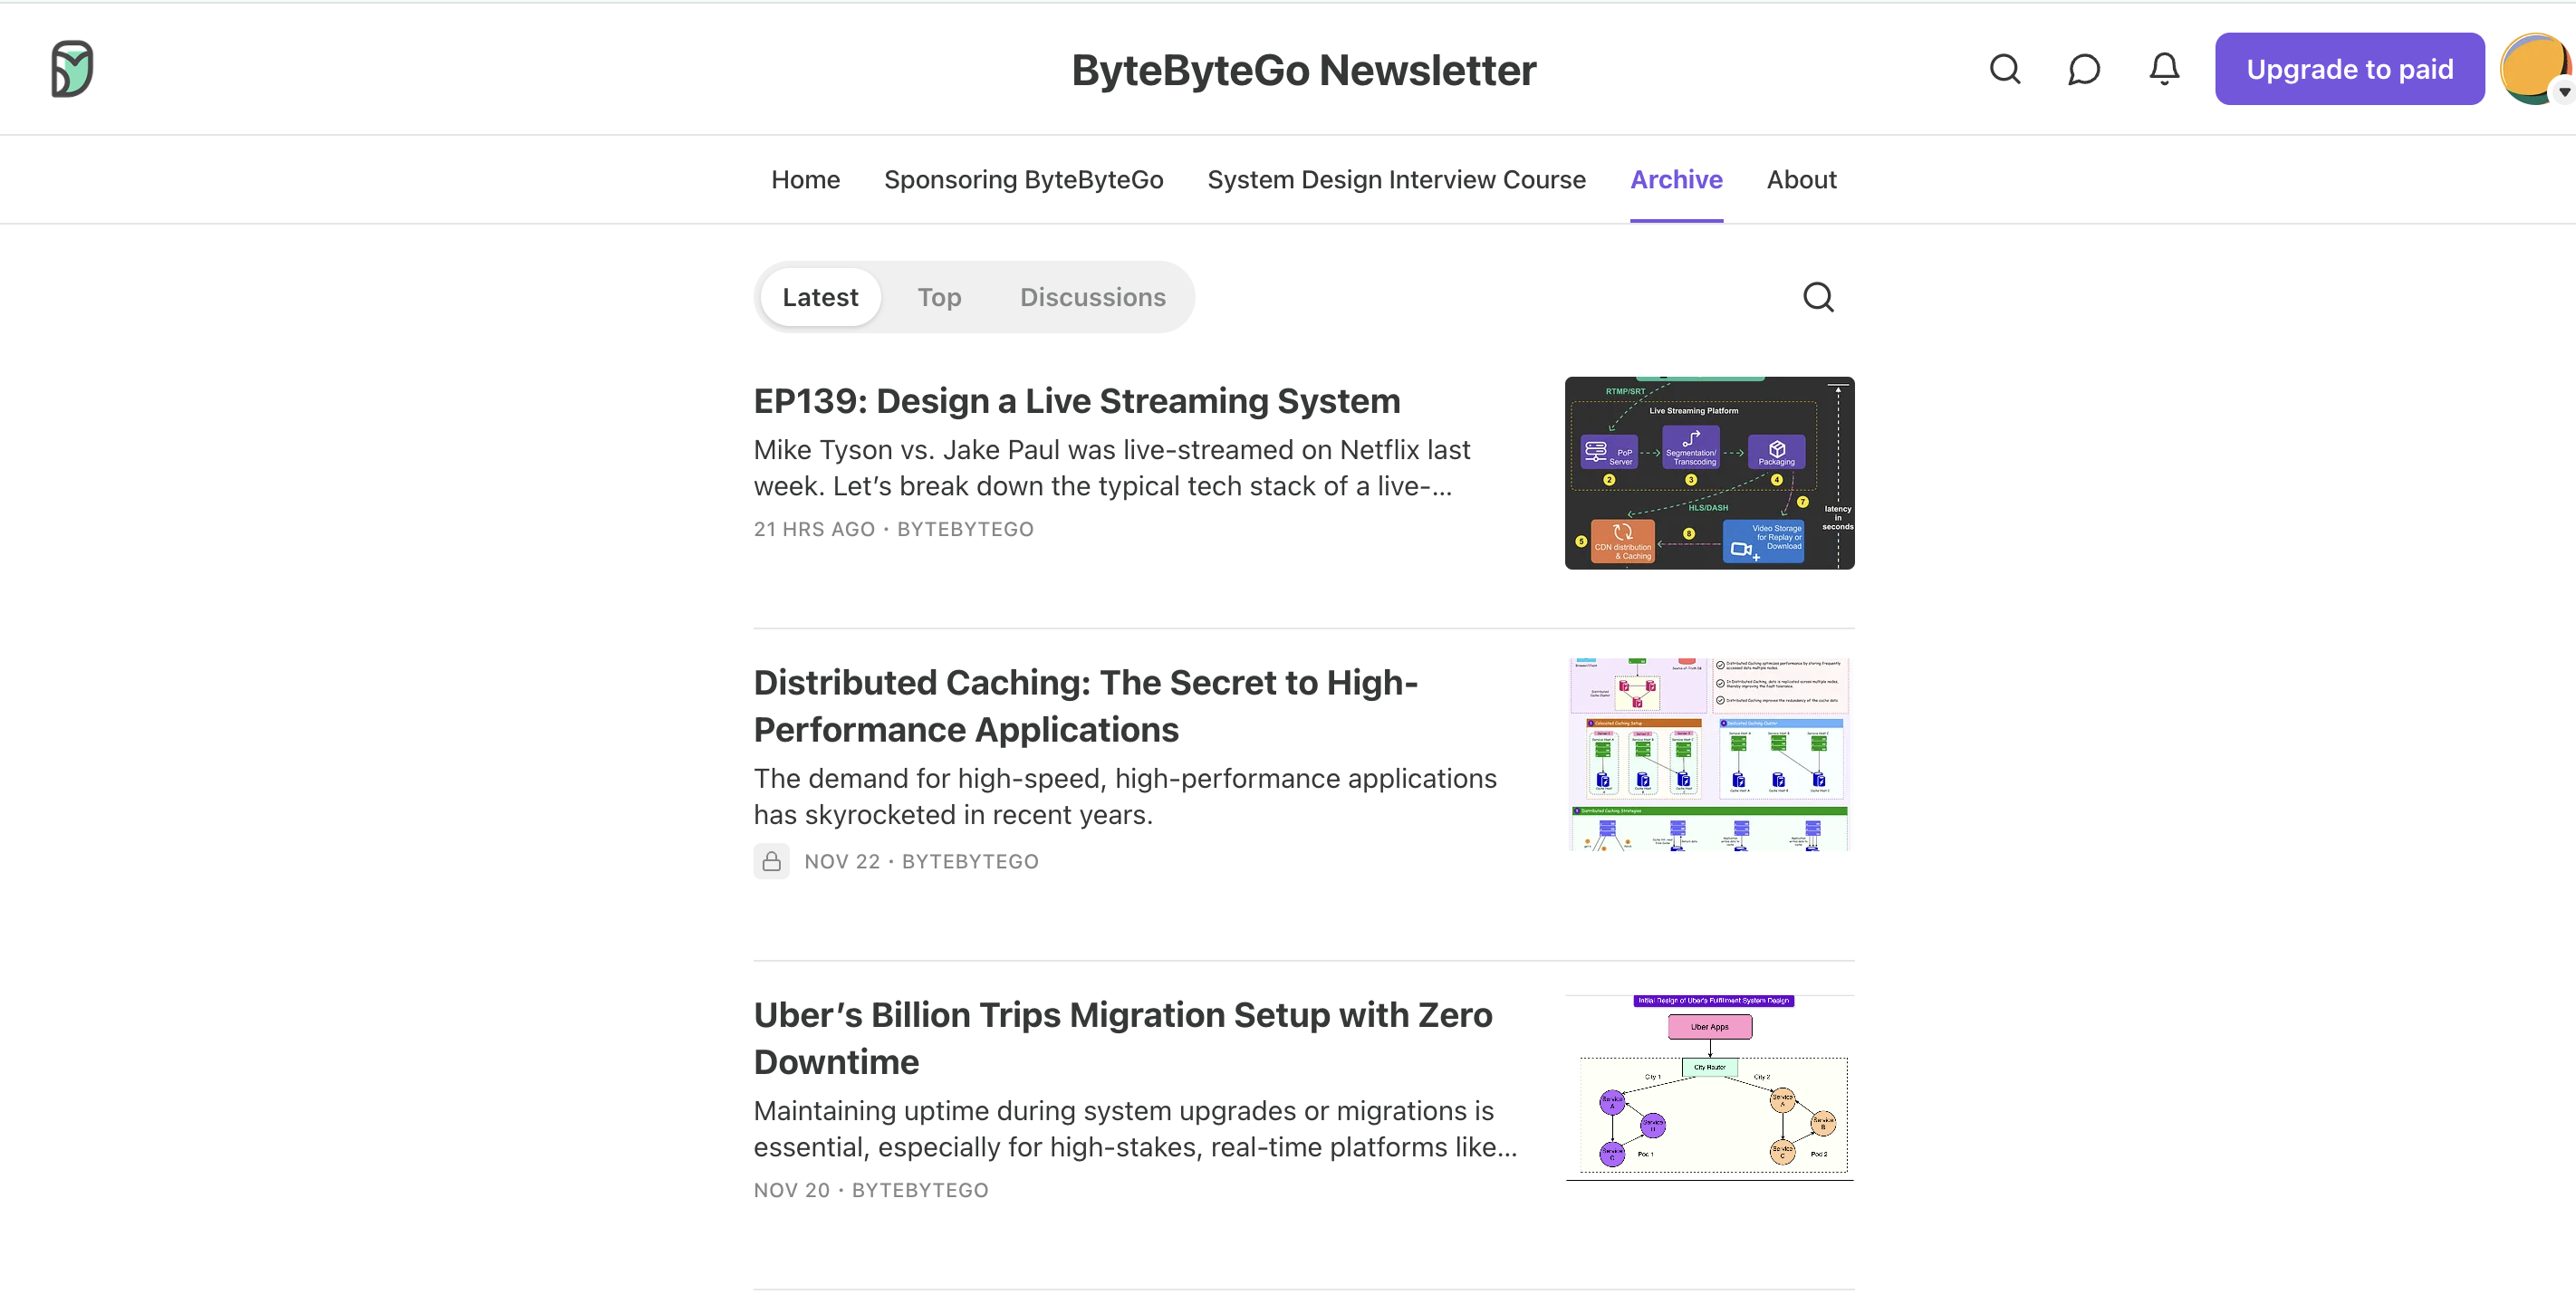Go to the Home tab
Screen dimensions: 2576x1304
(x=805, y=180)
